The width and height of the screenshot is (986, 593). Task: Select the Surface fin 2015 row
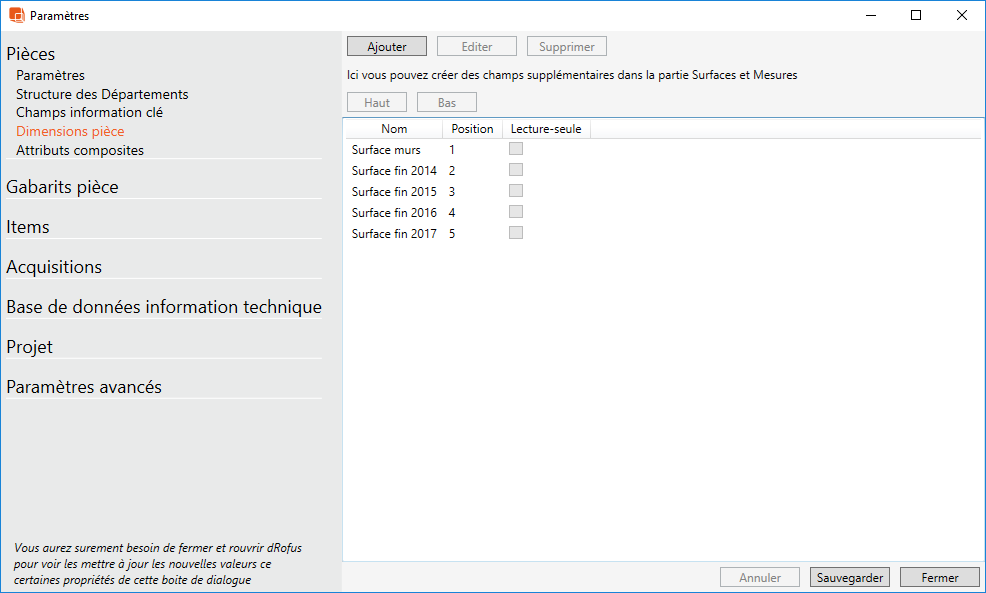coord(394,192)
